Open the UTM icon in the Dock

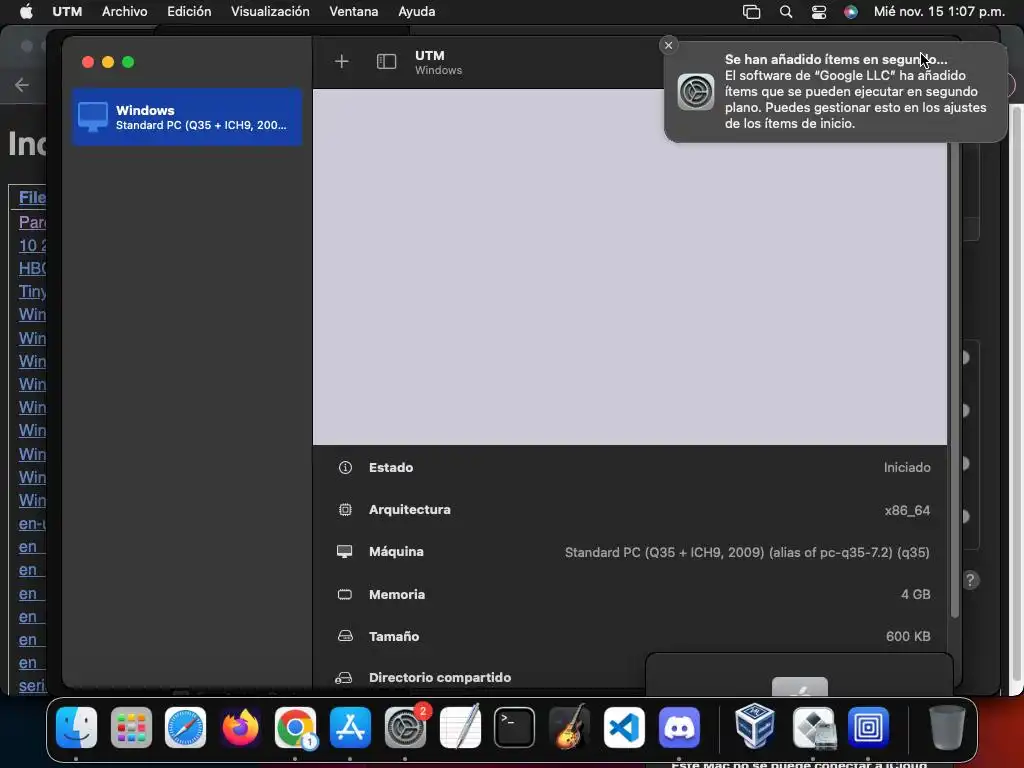(x=868, y=727)
